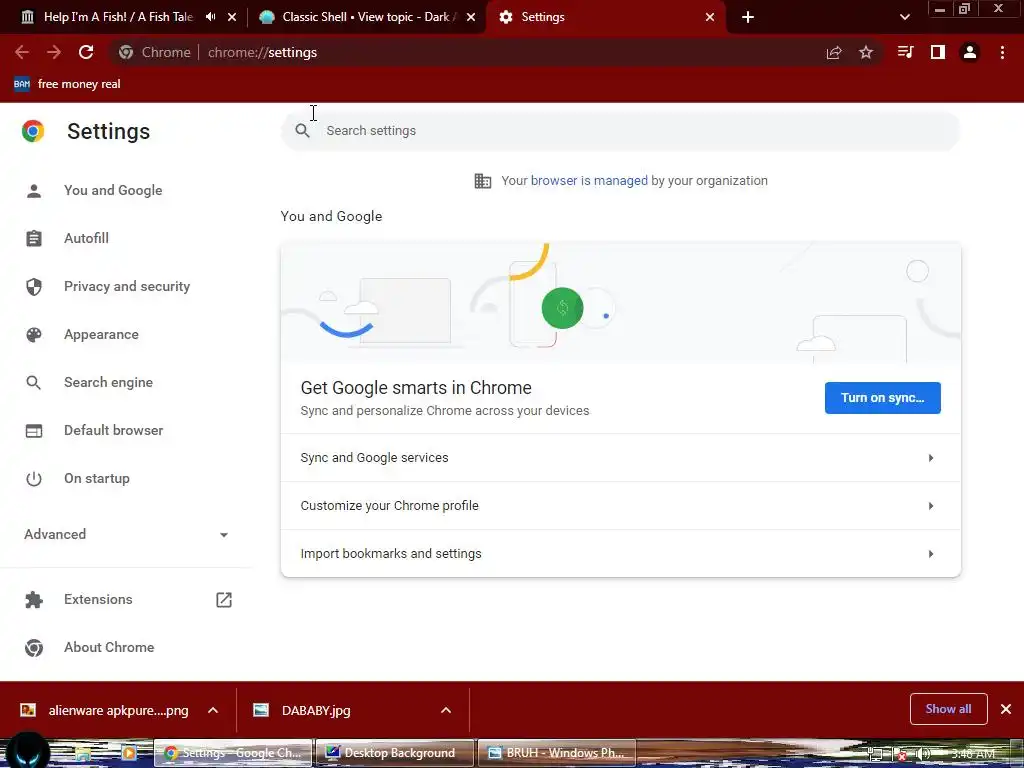Open Sync and Google services row
Screen dimensions: 1024x768
(x=620, y=458)
